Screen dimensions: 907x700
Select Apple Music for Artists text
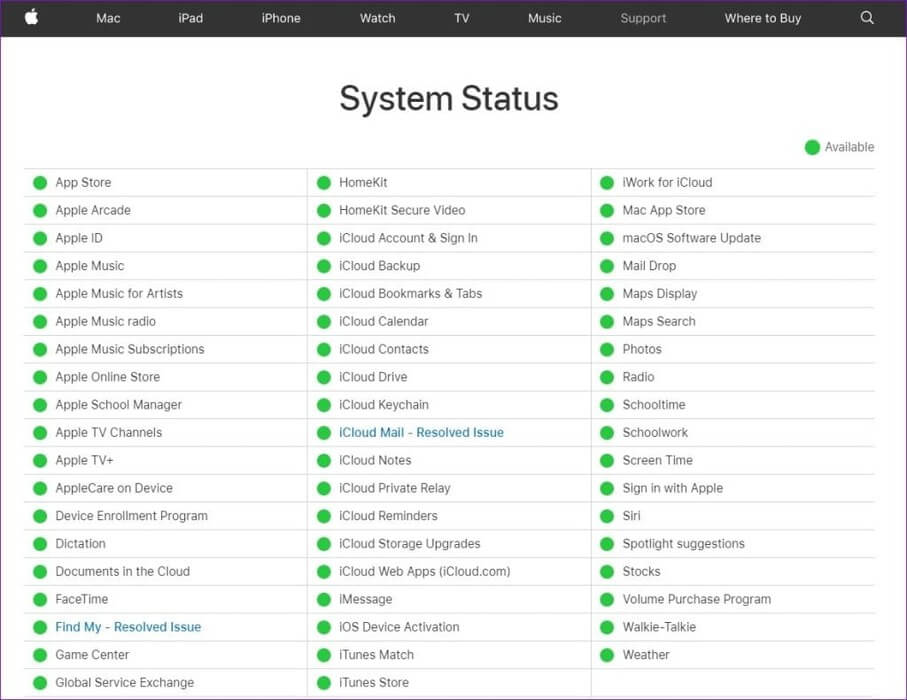coord(119,294)
